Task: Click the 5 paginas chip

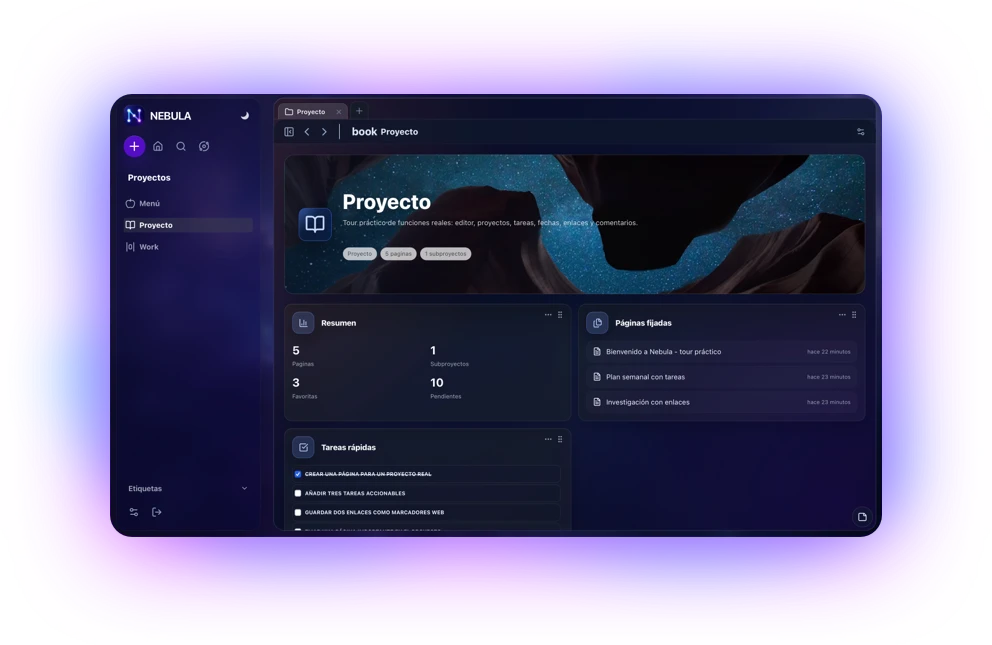Action: pos(398,254)
